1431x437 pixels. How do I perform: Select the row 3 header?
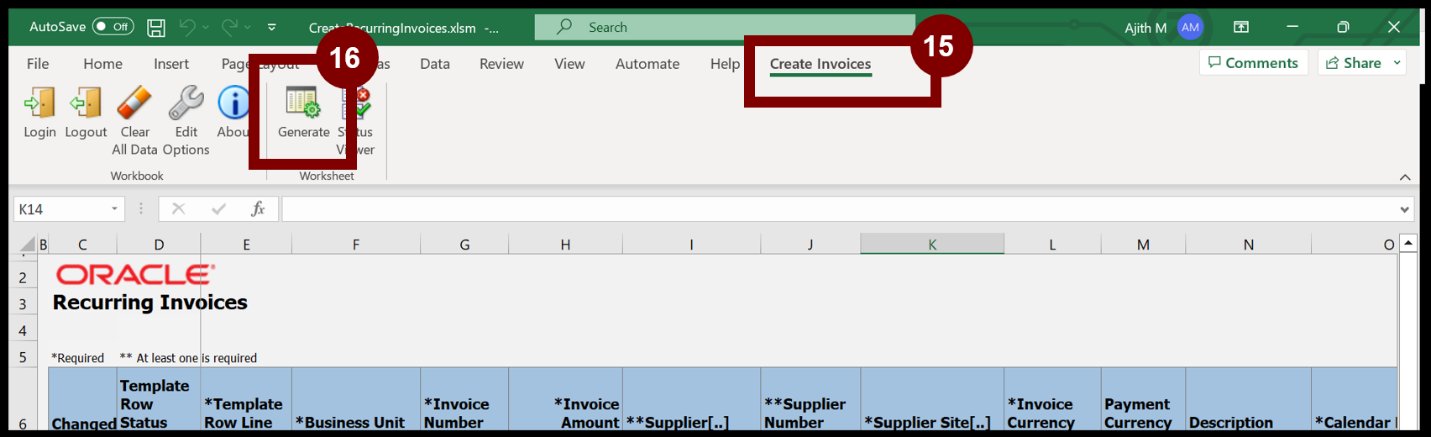[22, 303]
